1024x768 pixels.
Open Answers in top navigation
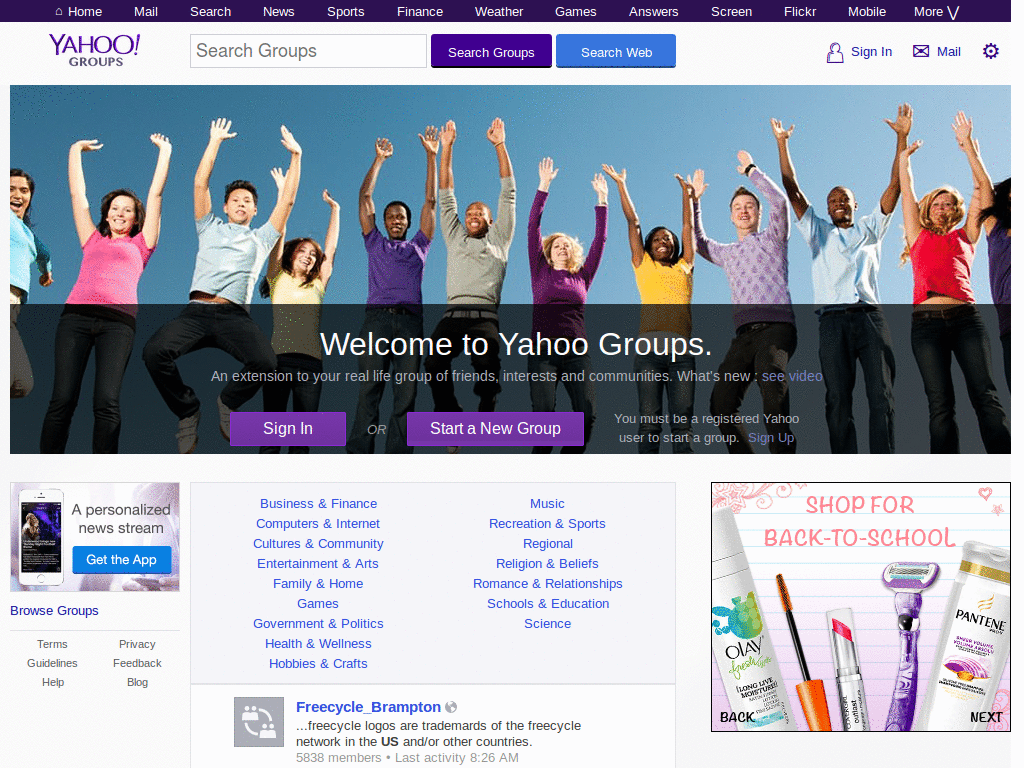[x=653, y=12]
